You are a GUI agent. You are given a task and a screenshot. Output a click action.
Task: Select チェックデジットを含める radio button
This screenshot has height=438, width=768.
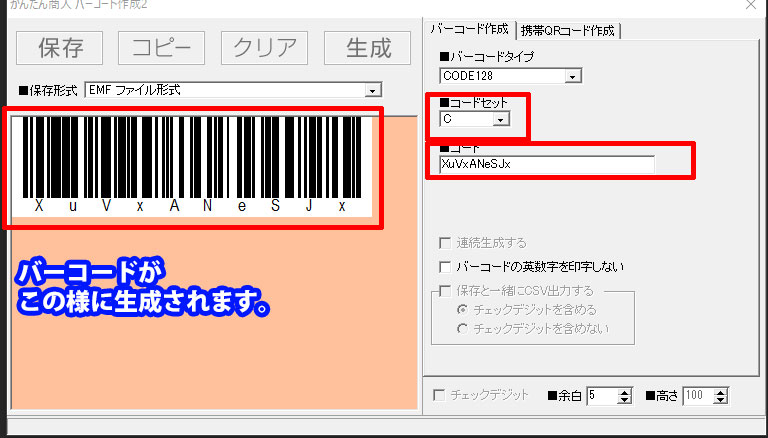pyautogui.click(x=462, y=310)
